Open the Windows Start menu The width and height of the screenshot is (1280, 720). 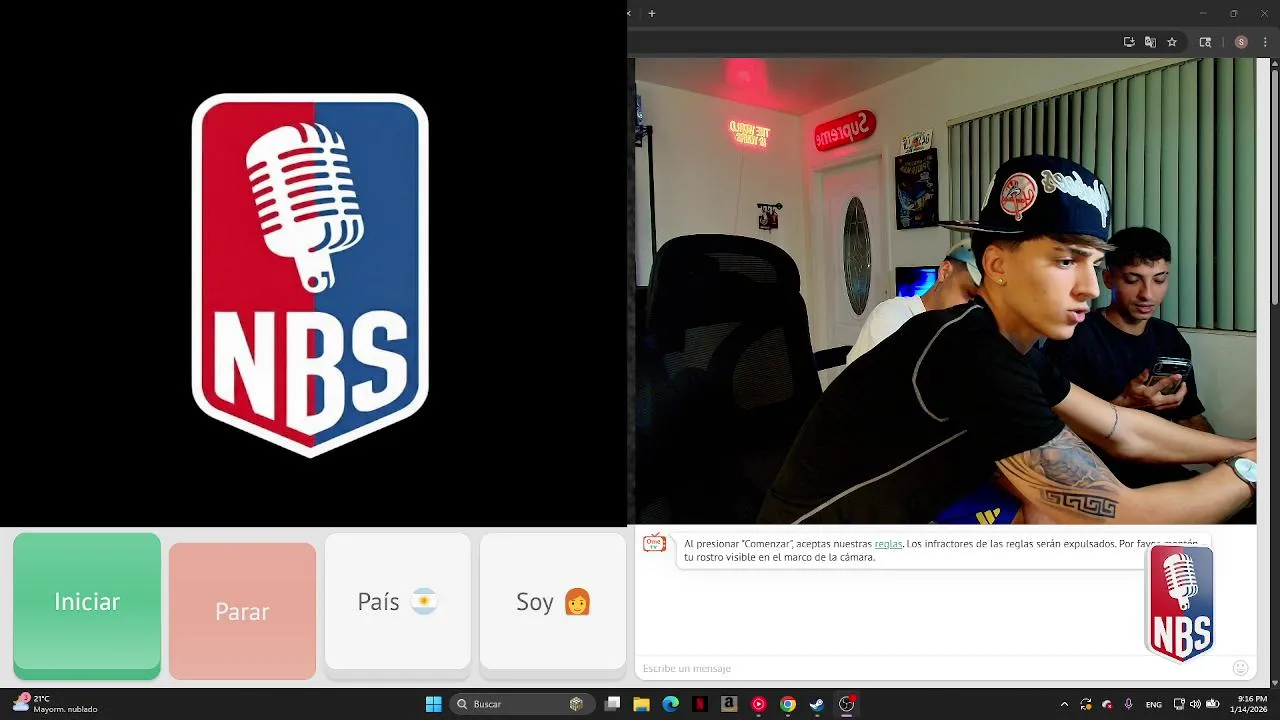[x=433, y=704]
